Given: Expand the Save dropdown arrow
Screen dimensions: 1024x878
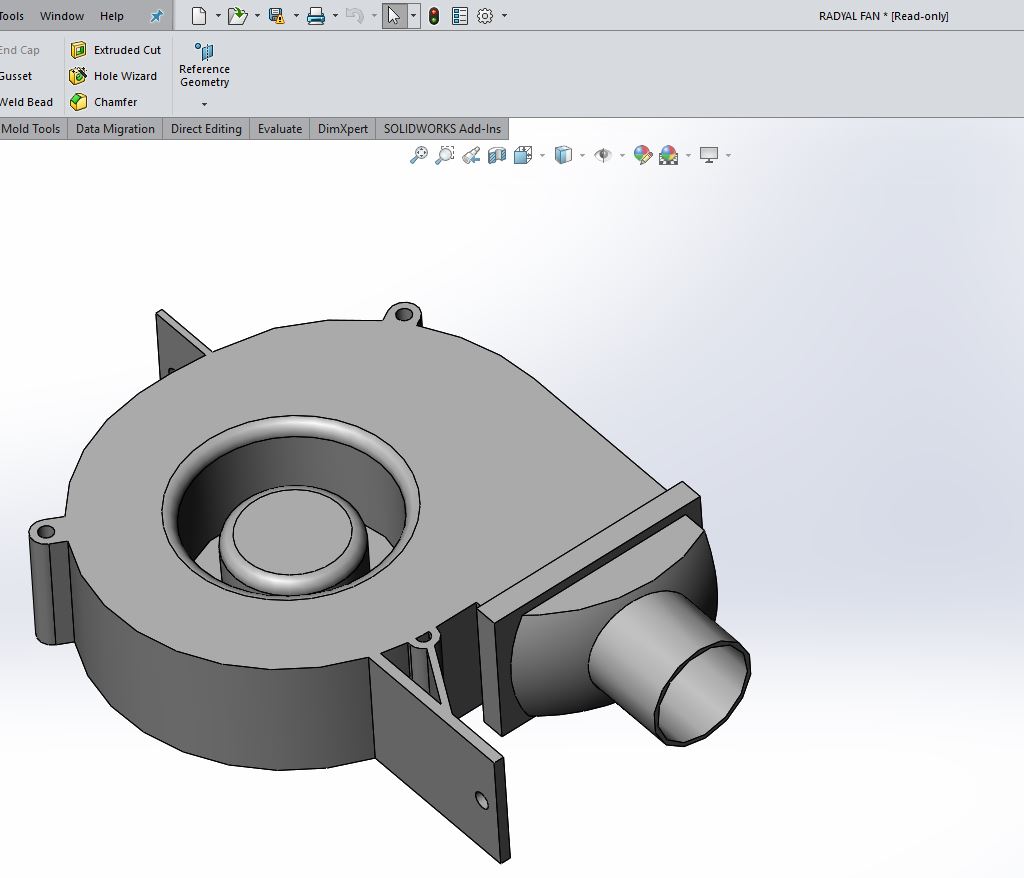Looking at the screenshot, I should (296, 16).
